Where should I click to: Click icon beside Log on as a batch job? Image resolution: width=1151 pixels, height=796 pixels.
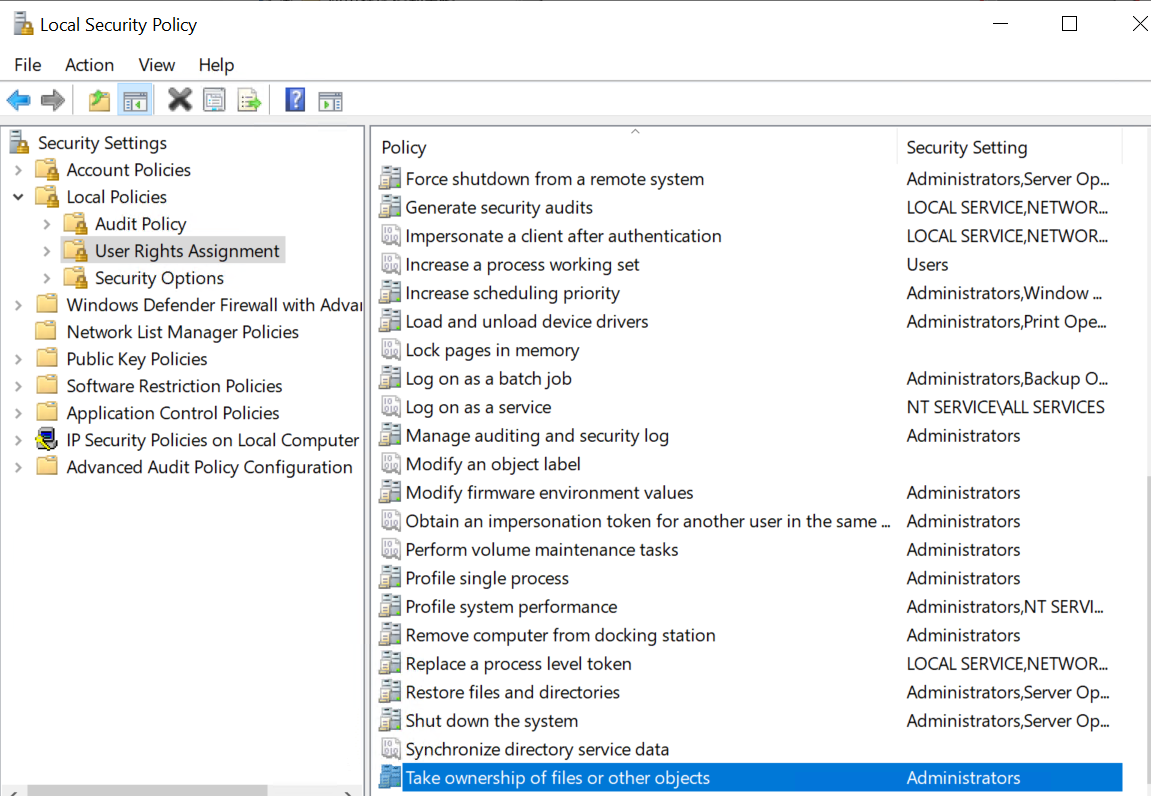[390, 378]
